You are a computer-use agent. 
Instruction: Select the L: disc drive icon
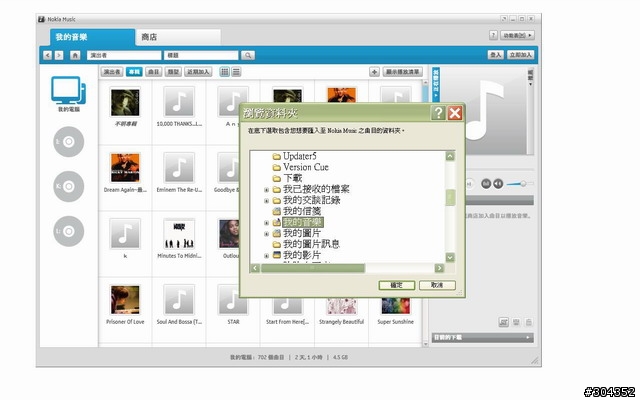point(69,231)
